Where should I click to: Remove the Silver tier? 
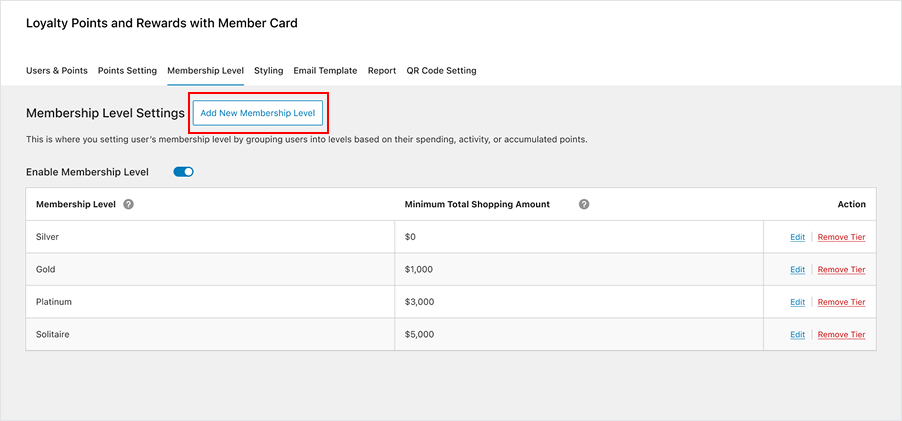coord(841,237)
